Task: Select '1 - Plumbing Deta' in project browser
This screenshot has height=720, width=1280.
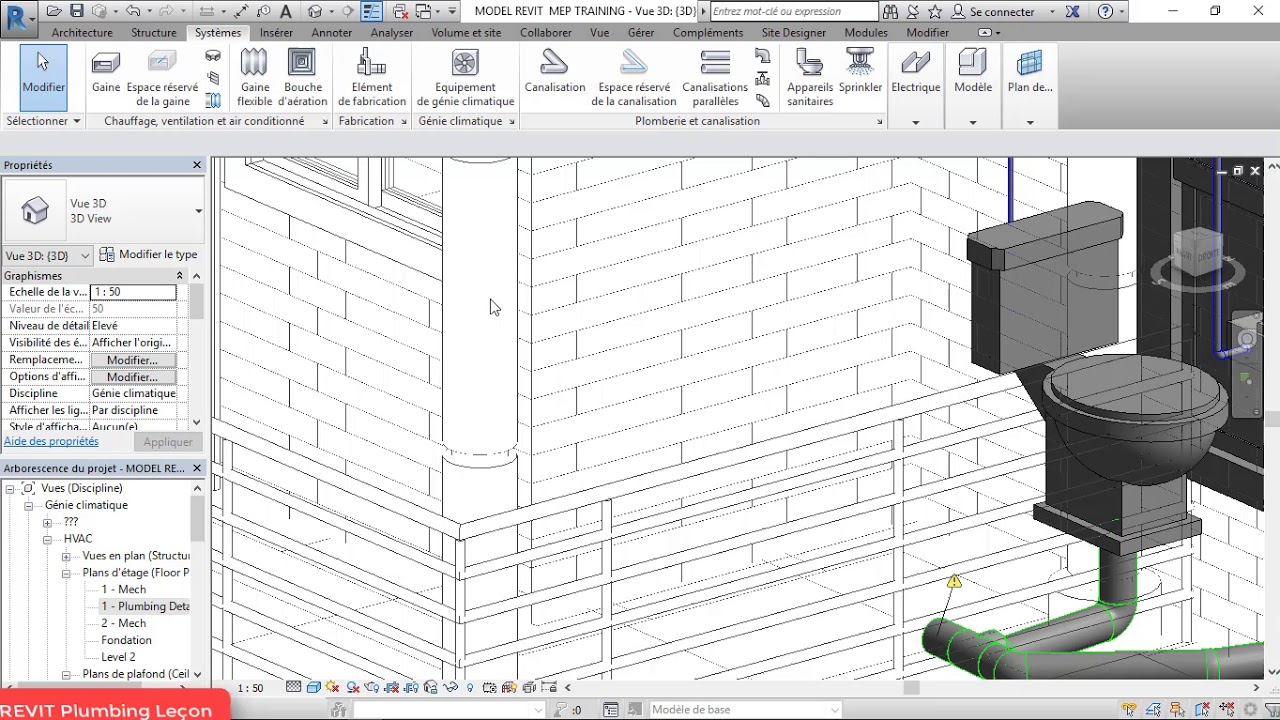Action: 145,607
